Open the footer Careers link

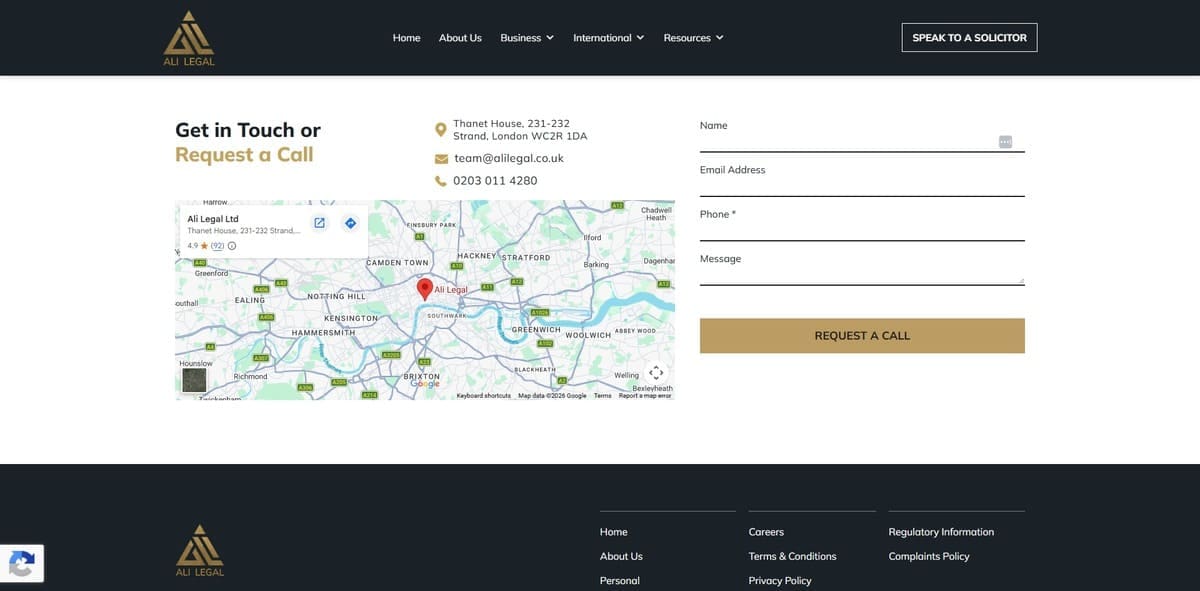766,532
